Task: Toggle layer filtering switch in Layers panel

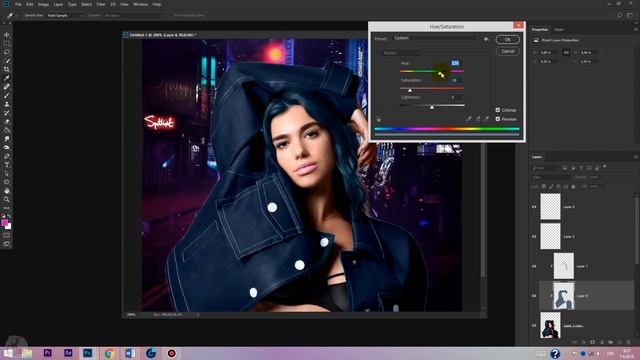Action: pos(604,167)
